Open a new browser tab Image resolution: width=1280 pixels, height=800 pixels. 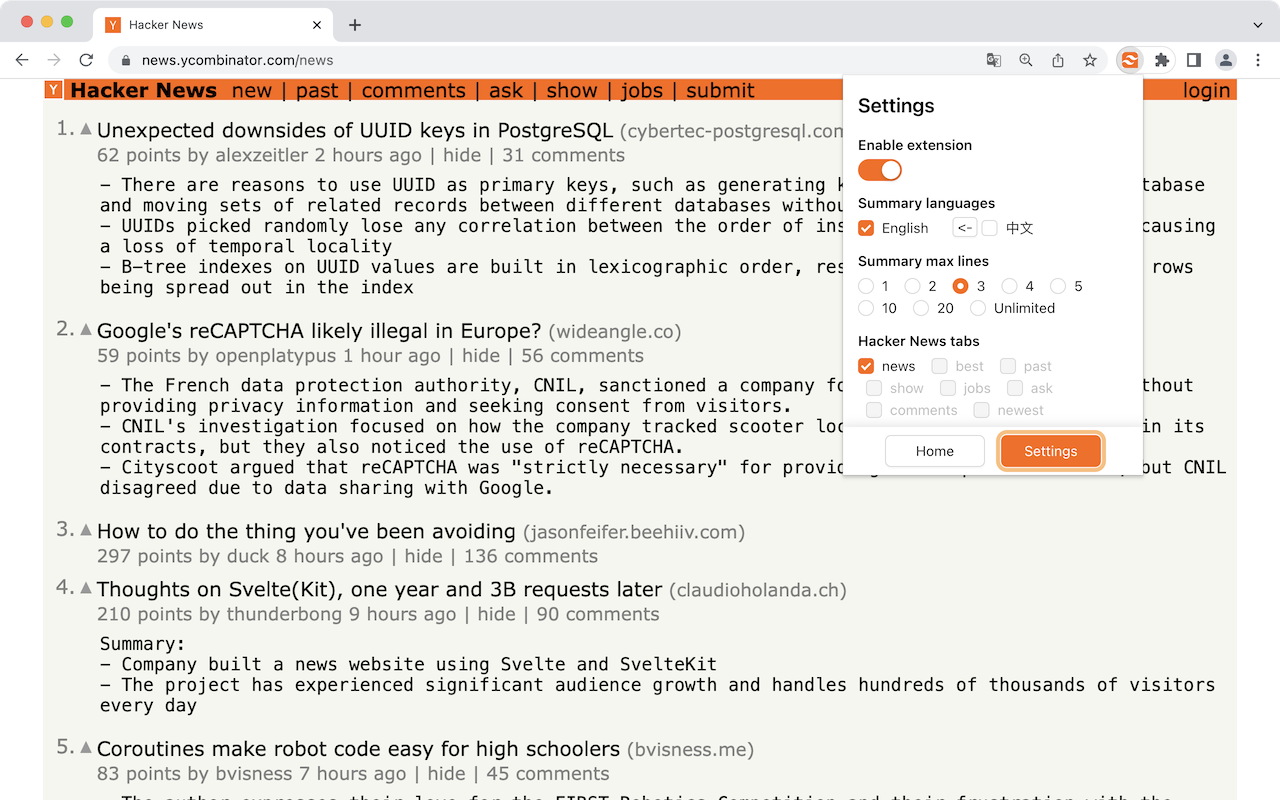pos(355,25)
